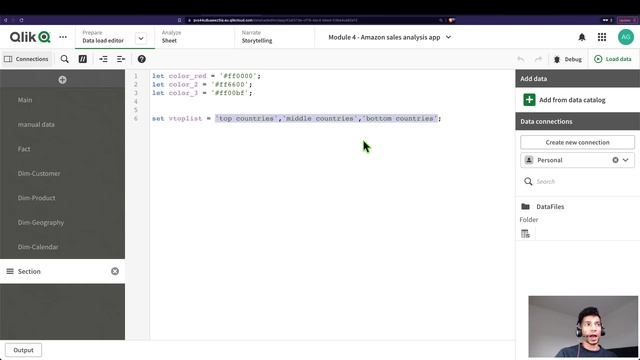Reload the page in the browser
640x360 pixels.
pyautogui.click(x=21, y=20)
